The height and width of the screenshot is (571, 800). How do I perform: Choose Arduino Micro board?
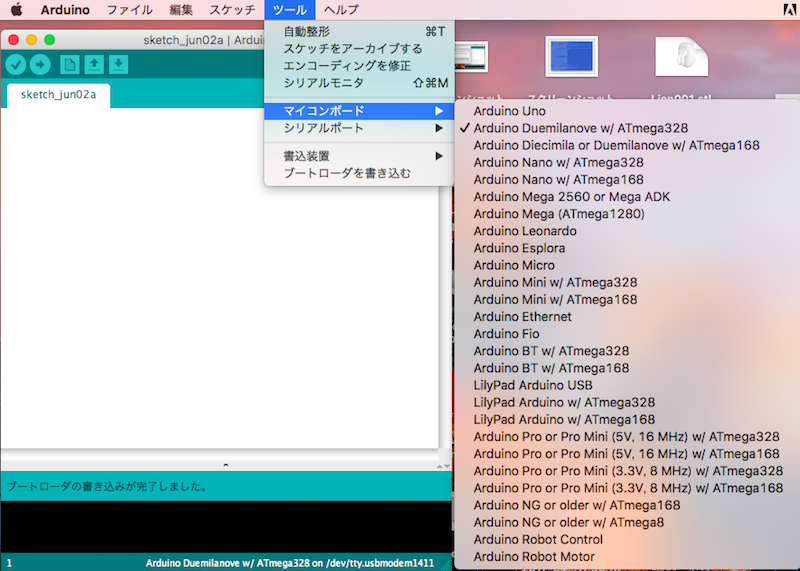pos(627,265)
